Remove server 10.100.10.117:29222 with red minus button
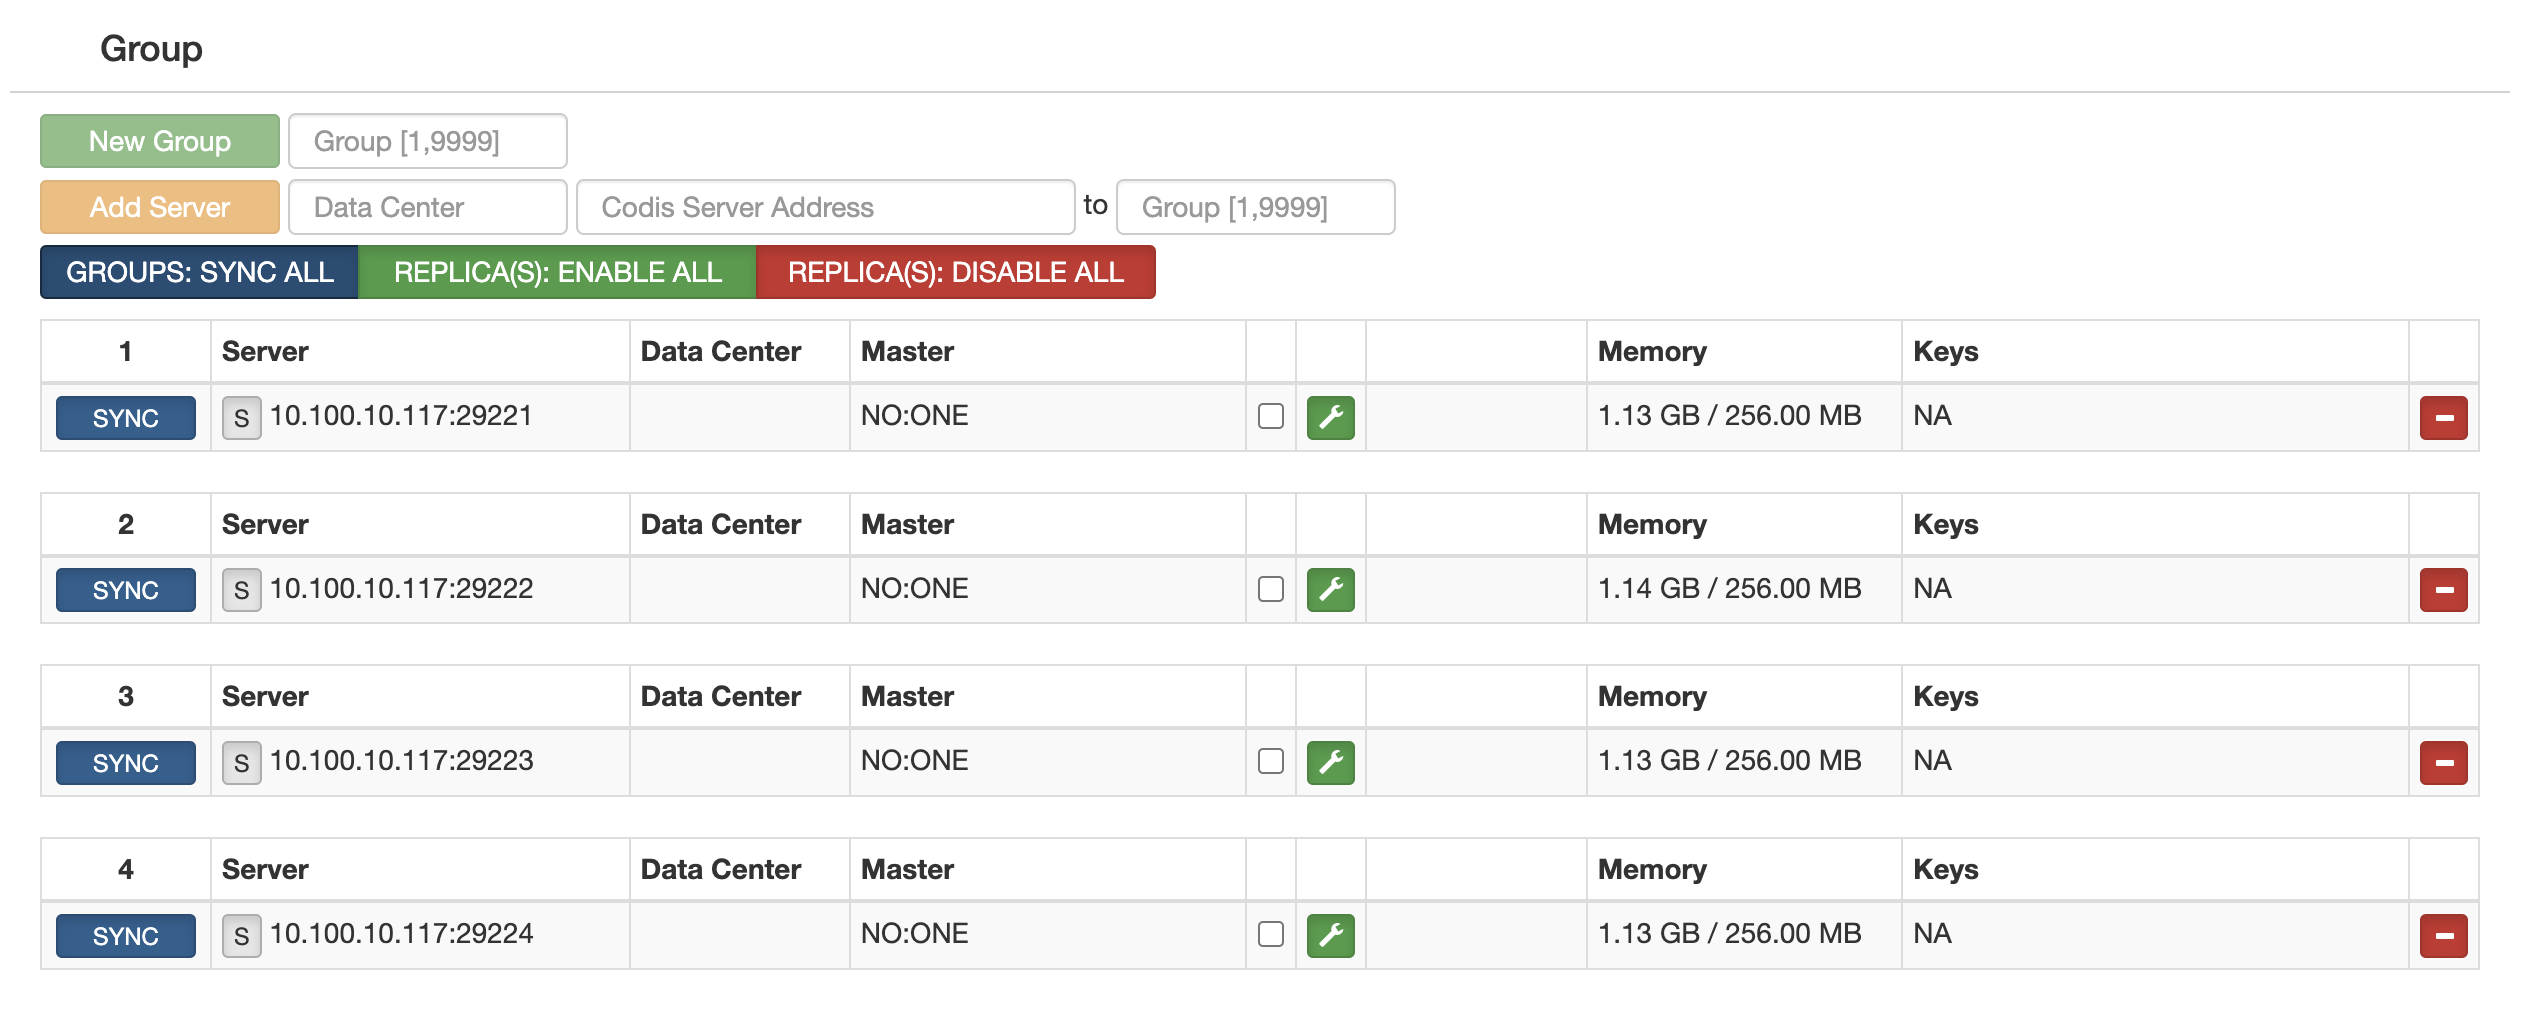Image resolution: width=2522 pixels, height=1028 pixels. tap(2443, 590)
